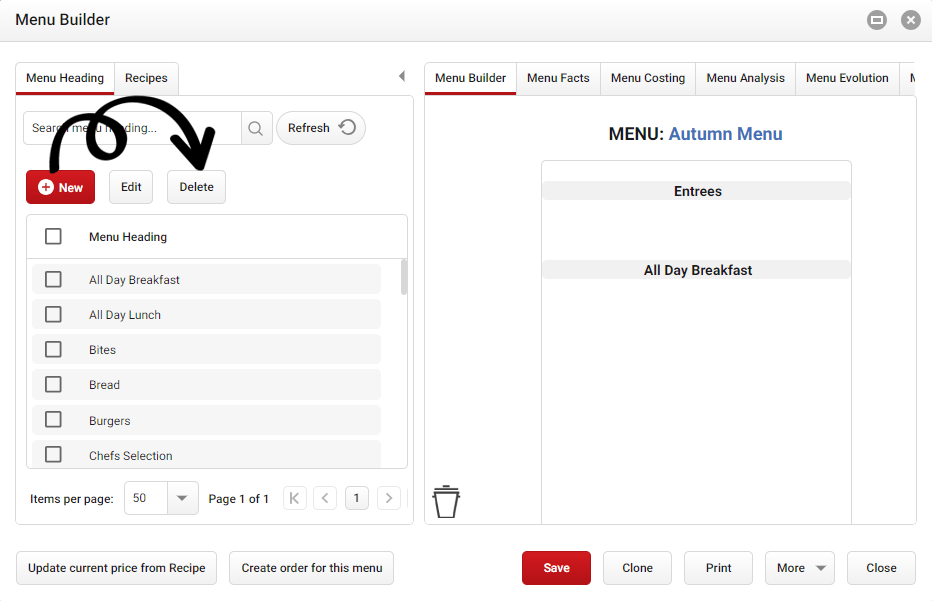Check the Bites checkbox
This screenshot has height=601, width=932.
(53, 350)
